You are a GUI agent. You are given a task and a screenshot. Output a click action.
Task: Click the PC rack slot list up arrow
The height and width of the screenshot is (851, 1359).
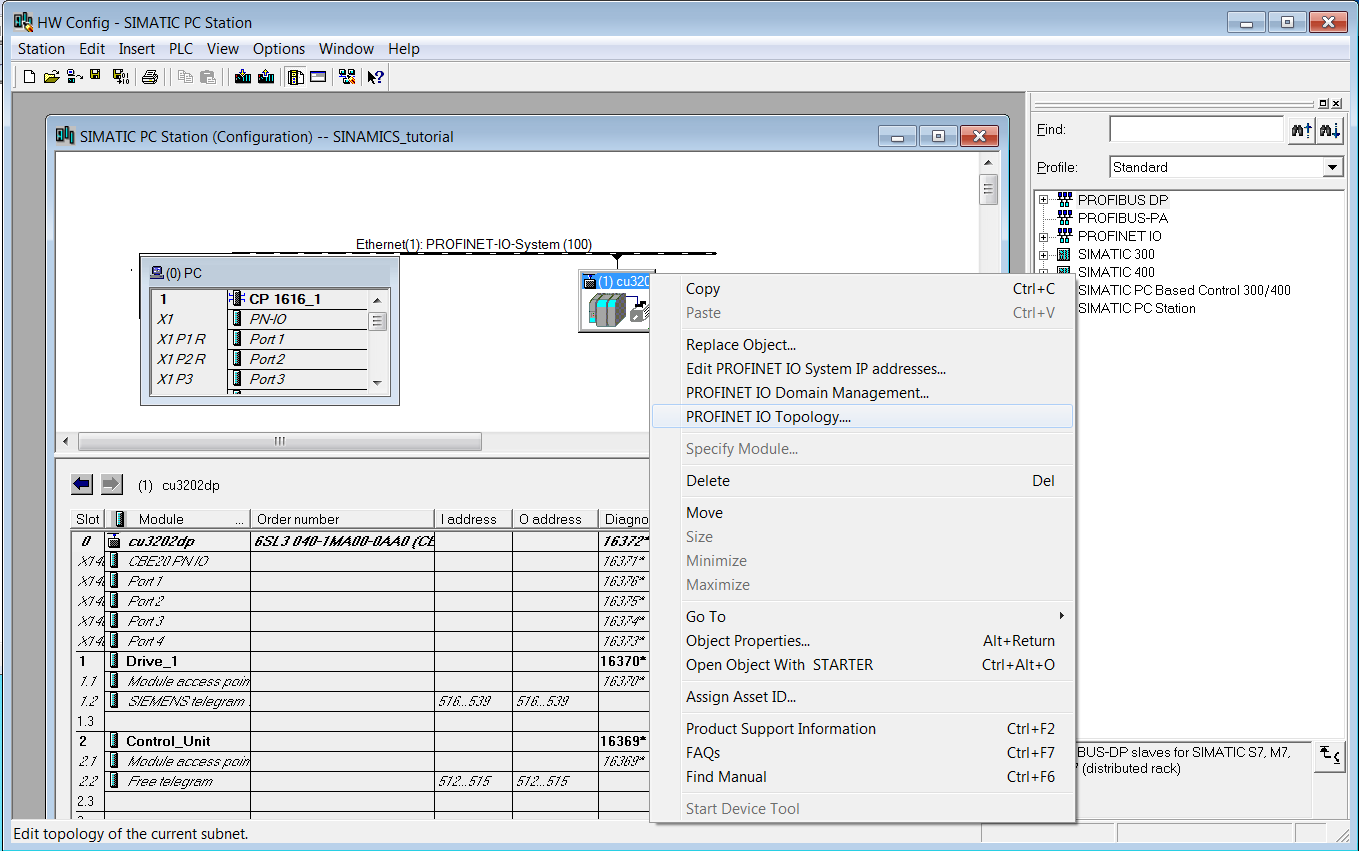point(377,300)
